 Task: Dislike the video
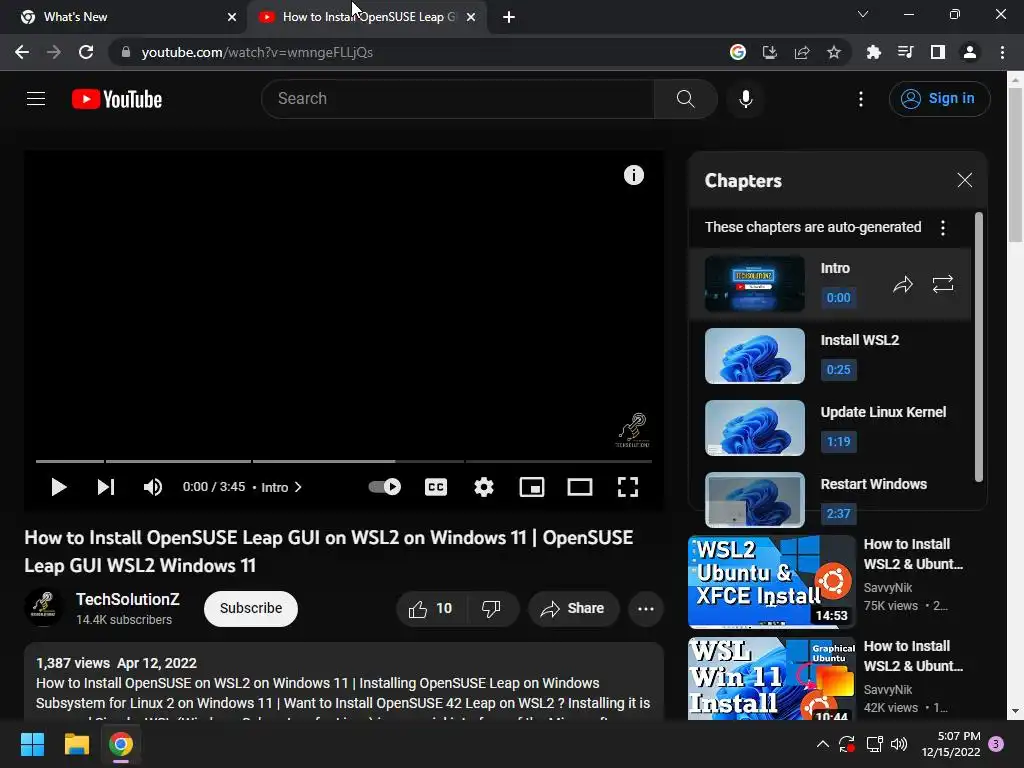[492, 609]
